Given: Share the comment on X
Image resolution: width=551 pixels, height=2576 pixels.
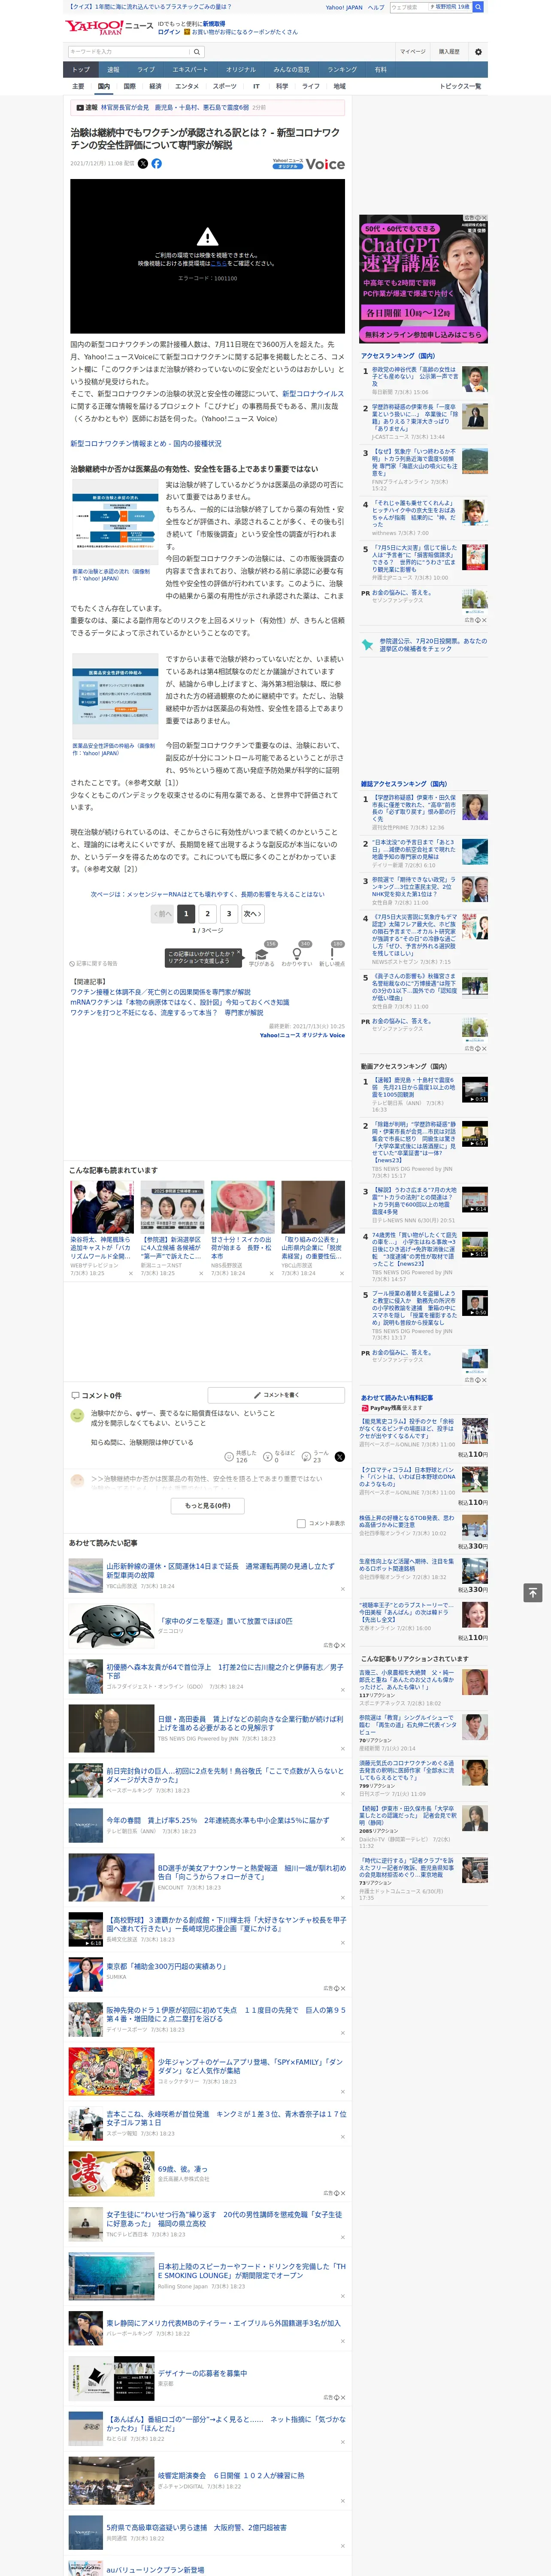Looking at the screenshot, I should click(339, 1457).
